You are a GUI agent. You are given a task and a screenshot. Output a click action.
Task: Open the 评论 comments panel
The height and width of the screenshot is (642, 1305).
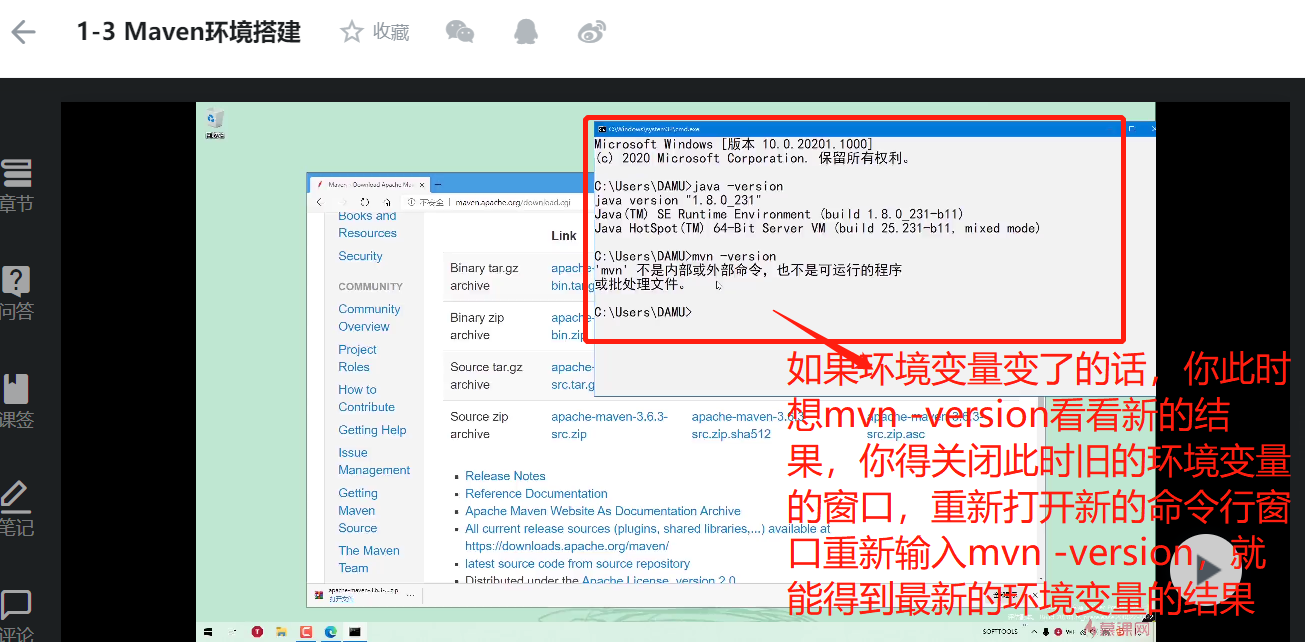tap(16, 615)
